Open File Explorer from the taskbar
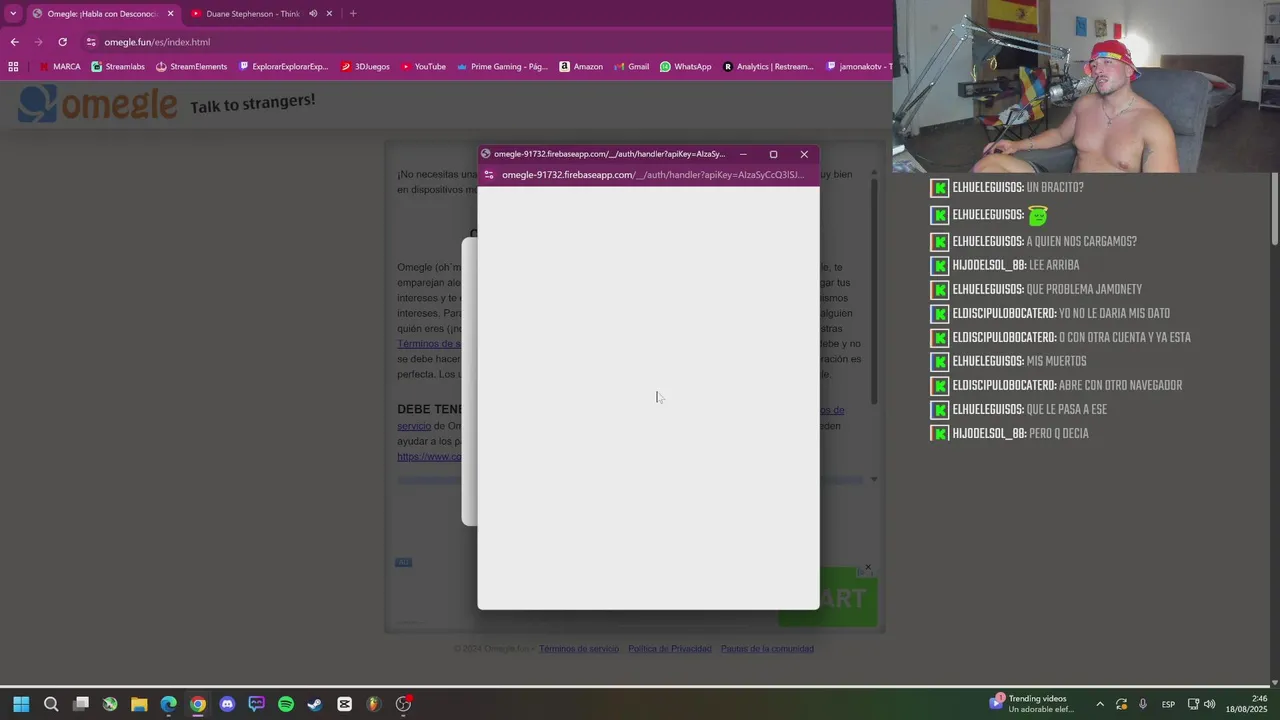The image size is (1280, 720). click(x=139, y=704)
